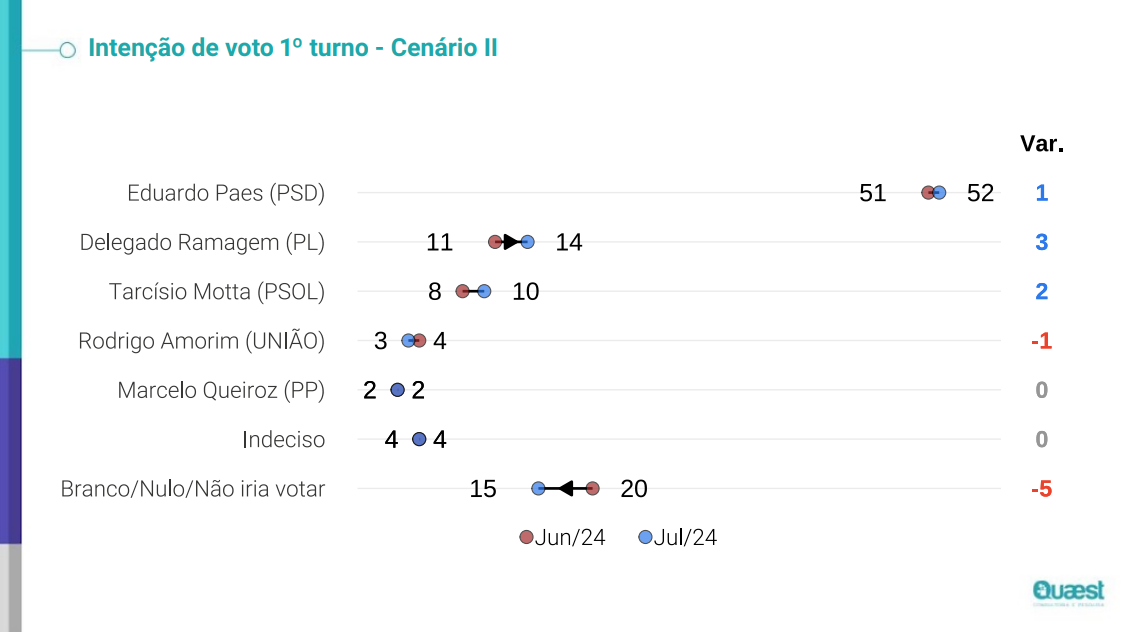
Task: Click Marcelo Queiroz data point
Action: pyautogui.click(x=397, y=390)
